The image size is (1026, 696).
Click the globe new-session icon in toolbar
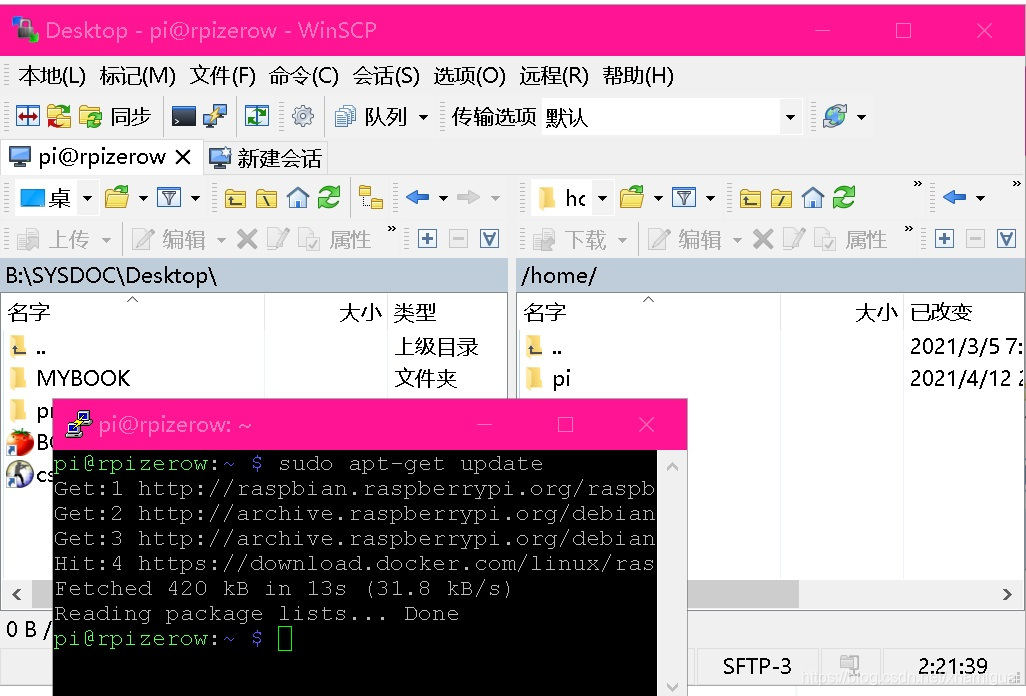click(x=835, y=116)
